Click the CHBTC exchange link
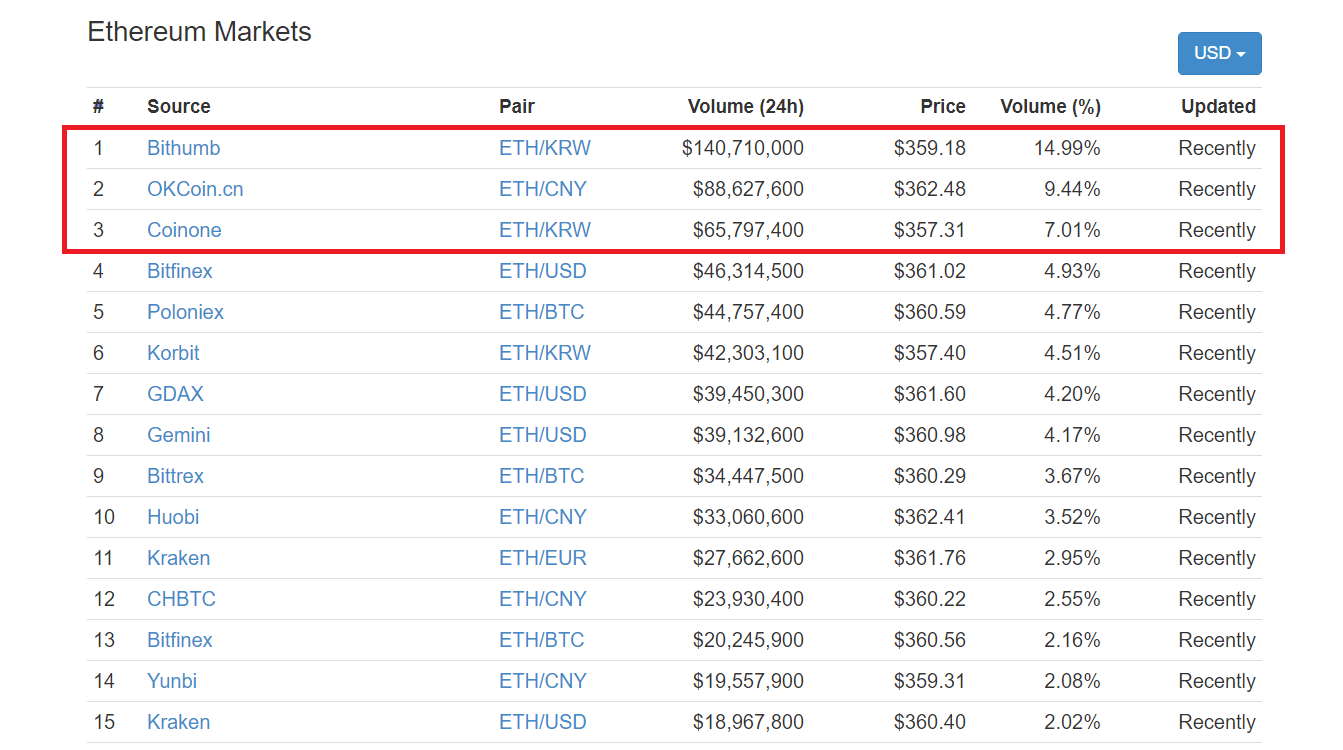Screen dimensions: 1343x750 181,599
